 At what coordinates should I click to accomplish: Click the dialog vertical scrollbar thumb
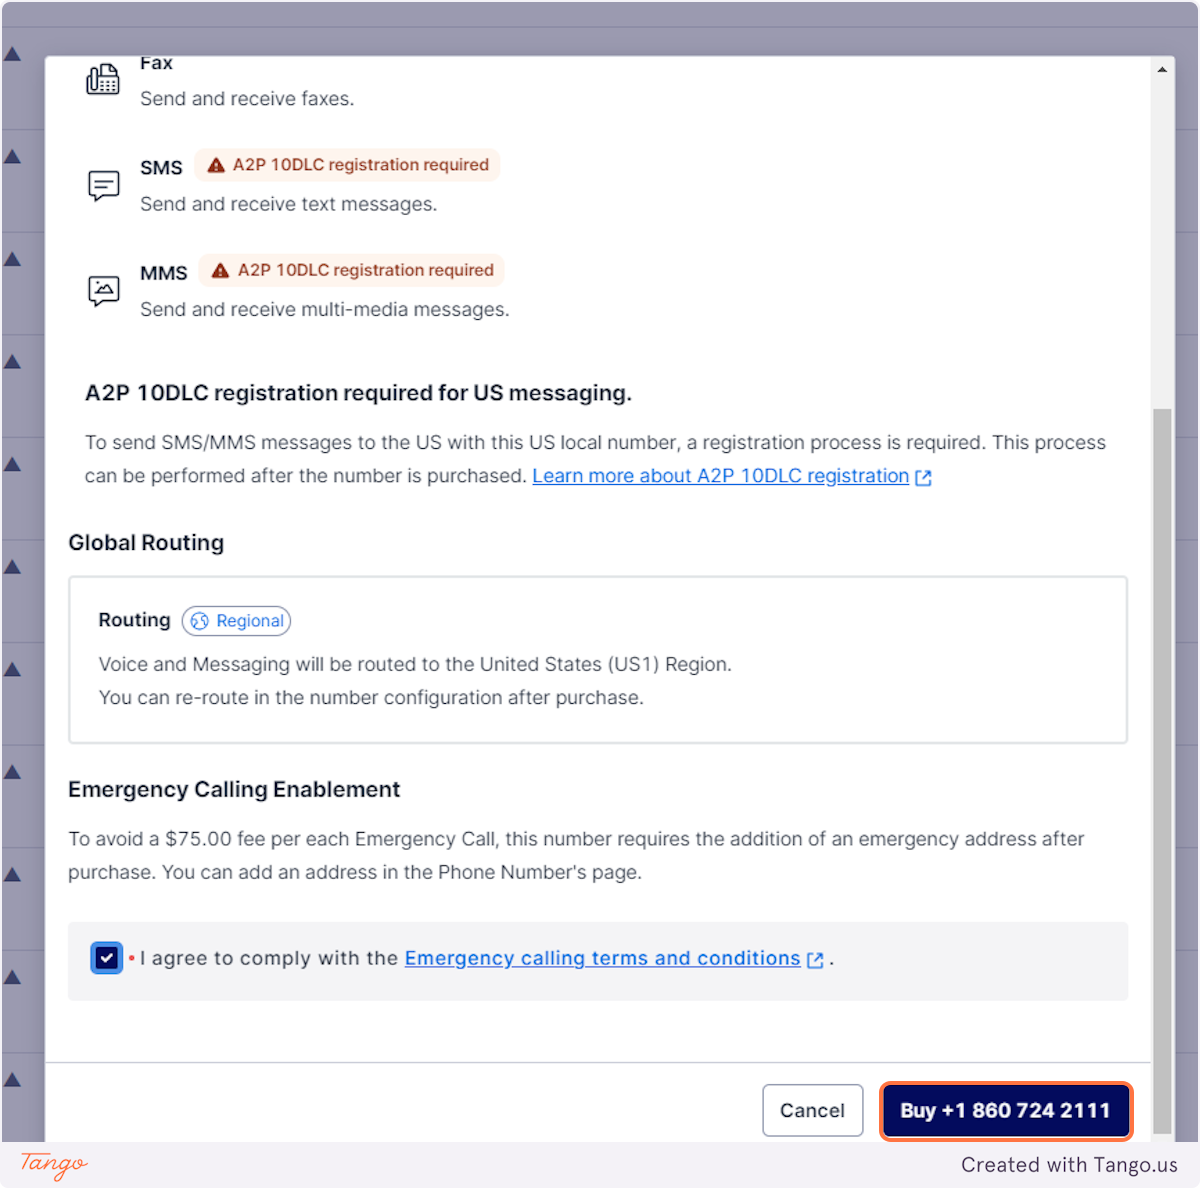point(1162,770)
